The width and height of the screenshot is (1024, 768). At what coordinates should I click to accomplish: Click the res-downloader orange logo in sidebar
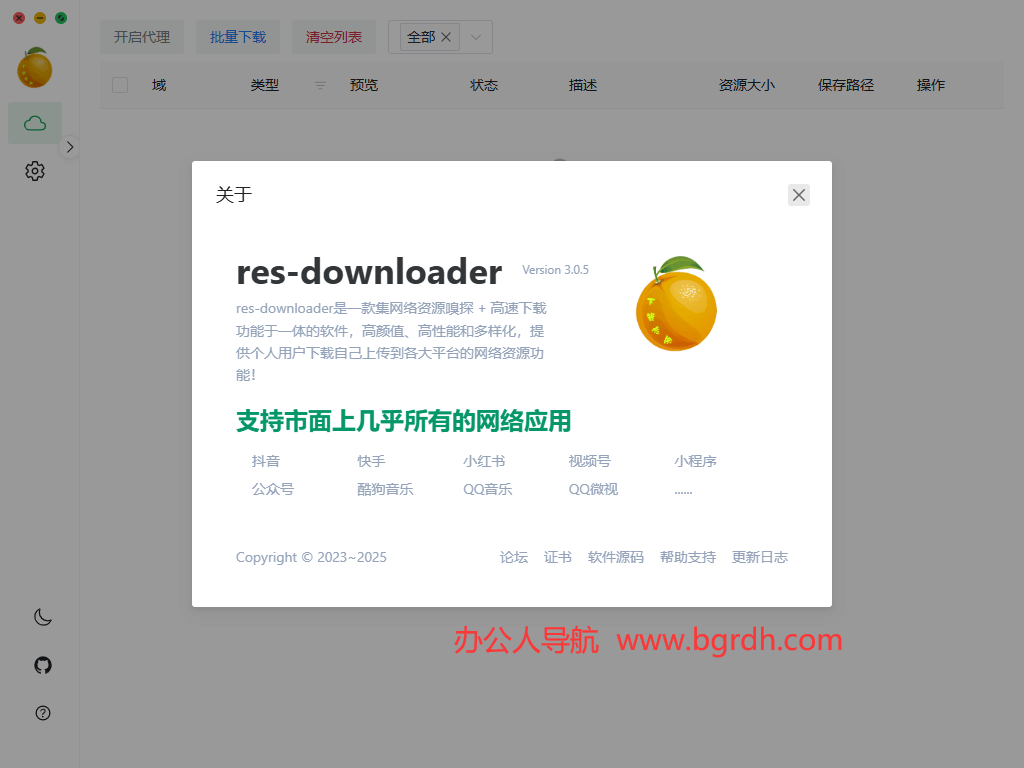(35, 67)
